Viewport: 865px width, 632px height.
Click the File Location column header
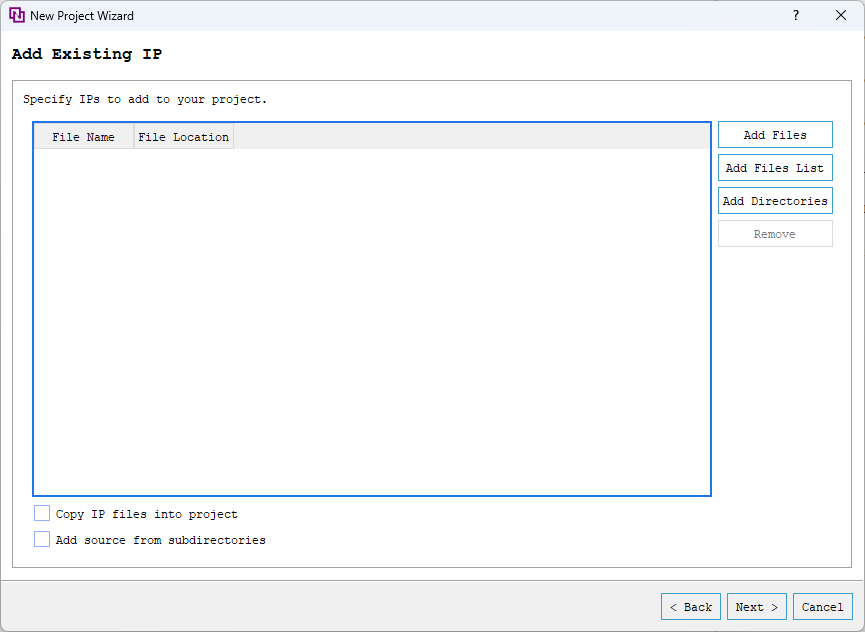coord(183,136)
